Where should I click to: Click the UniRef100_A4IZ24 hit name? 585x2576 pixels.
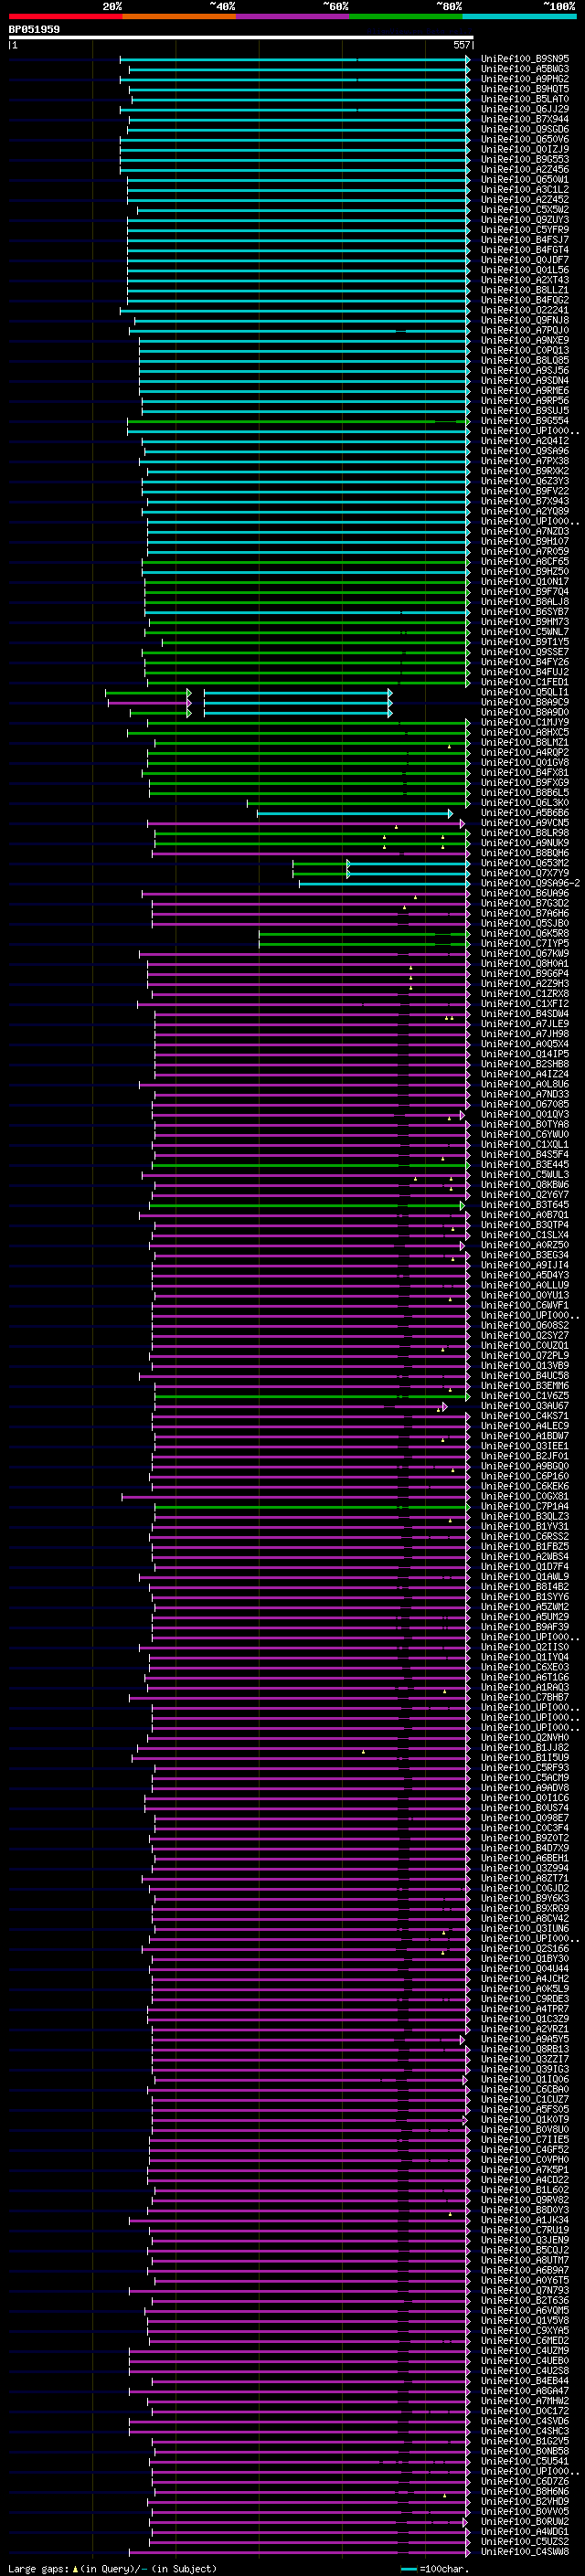tap(525, 1074)
